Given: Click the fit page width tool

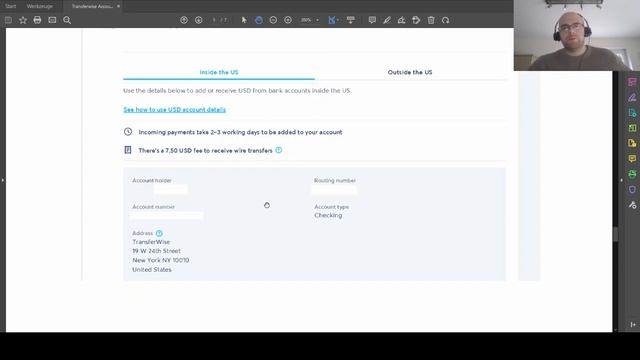Looking at the screenshot, I should click(x=332, y=20).
